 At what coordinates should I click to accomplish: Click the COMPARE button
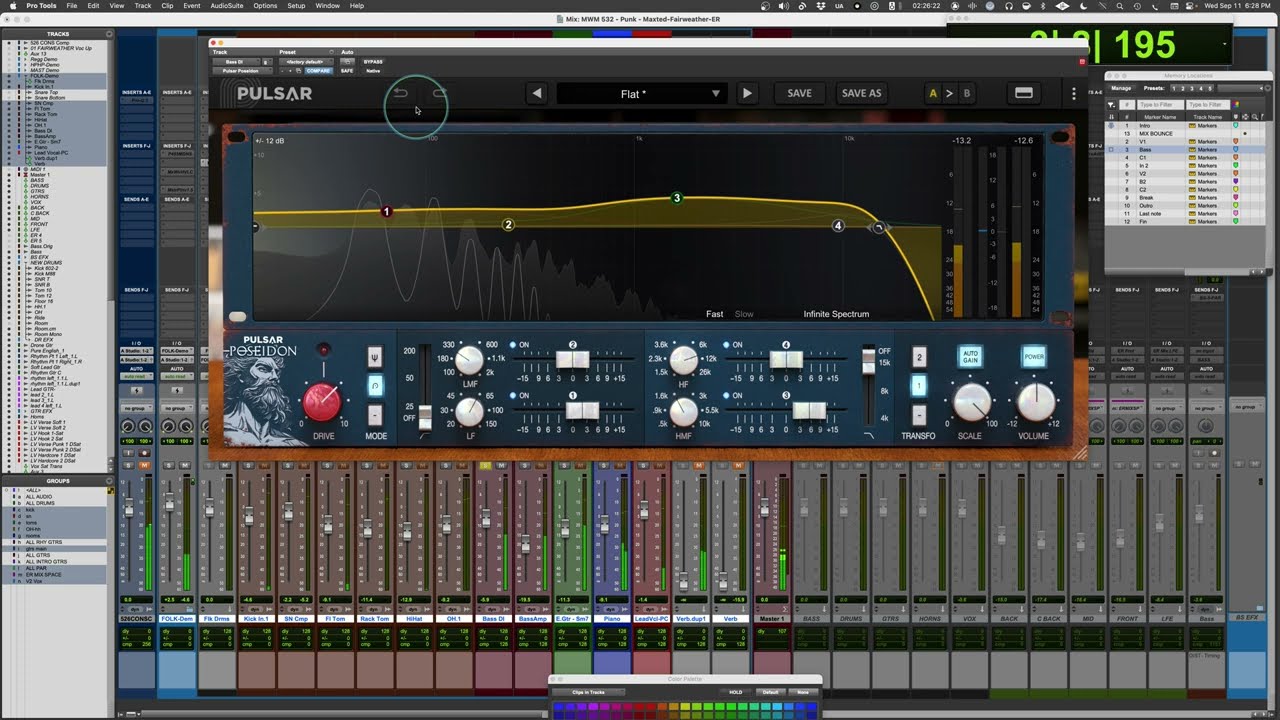[x=318, y=71]
